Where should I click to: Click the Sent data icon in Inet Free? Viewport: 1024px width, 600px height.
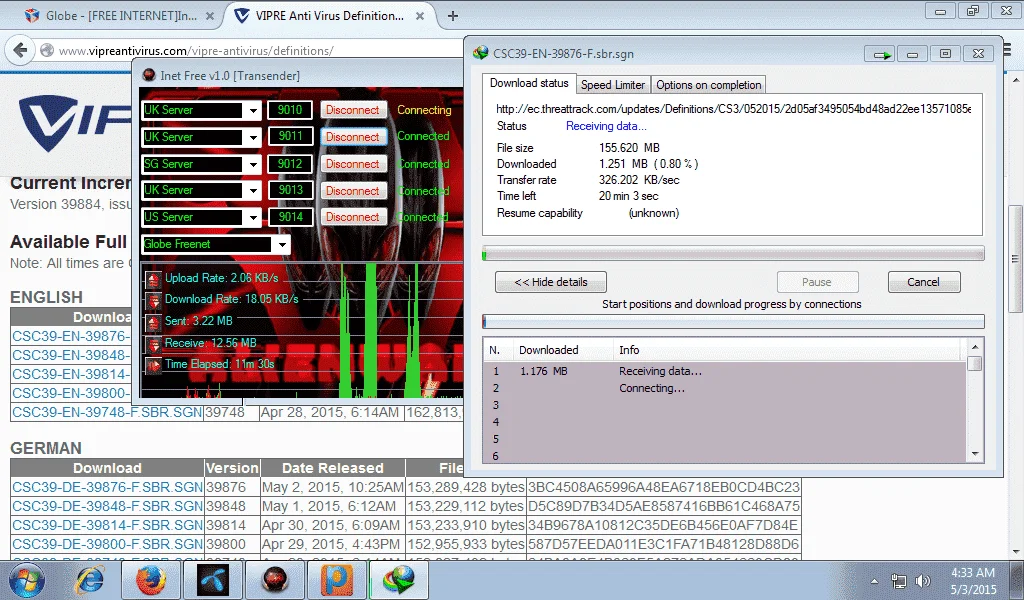(153, 322)
